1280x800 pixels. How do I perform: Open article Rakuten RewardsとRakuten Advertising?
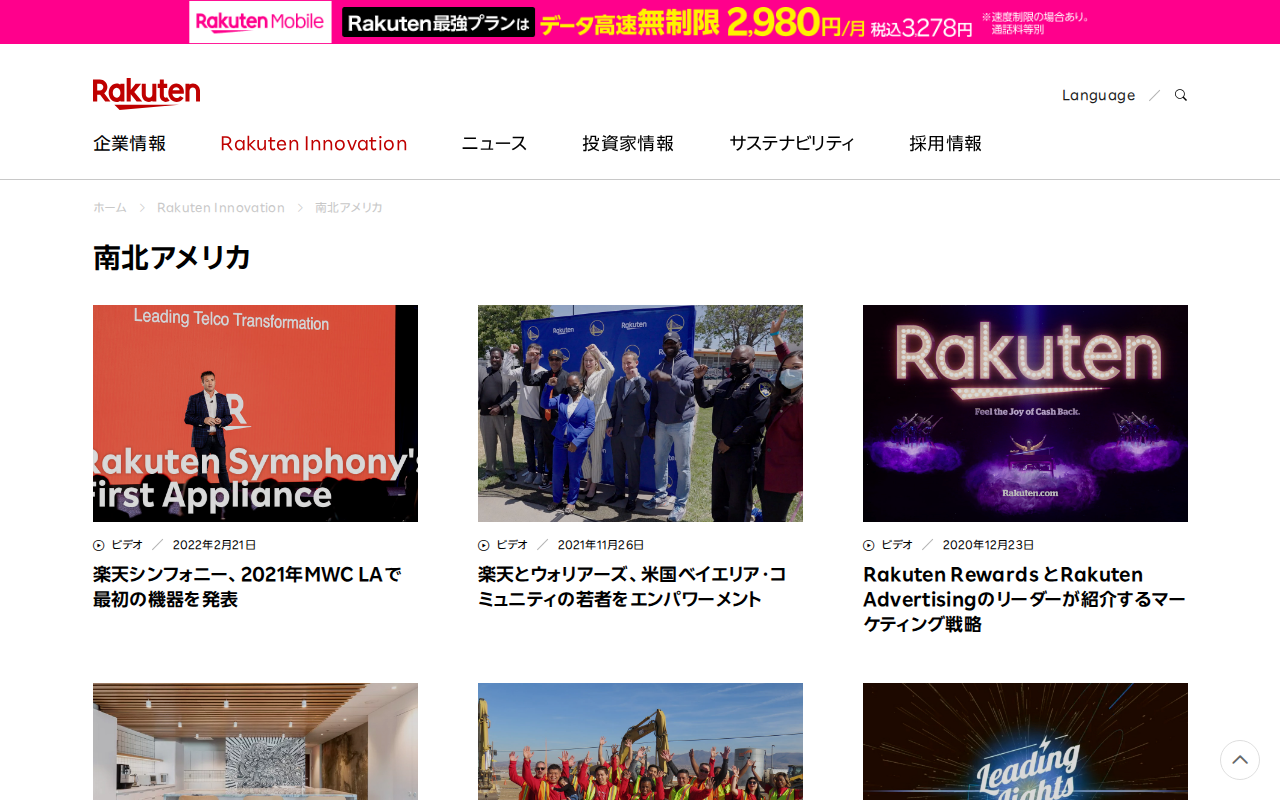click(x=1024, y=599)
